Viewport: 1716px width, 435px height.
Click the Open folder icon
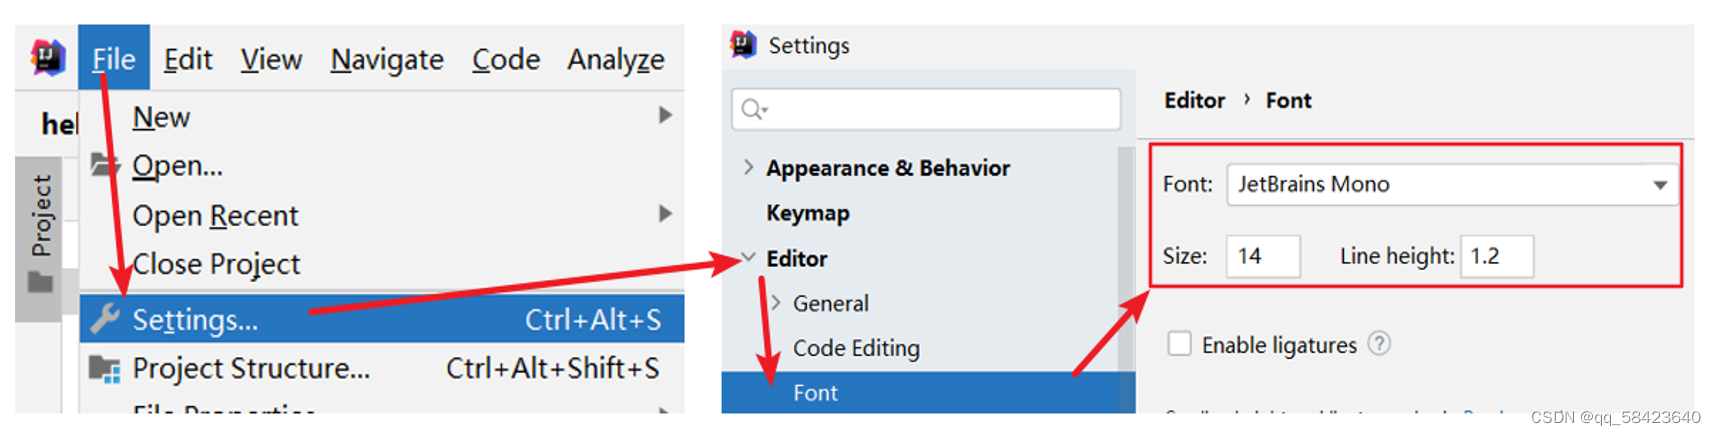click(x=104, y=164)
